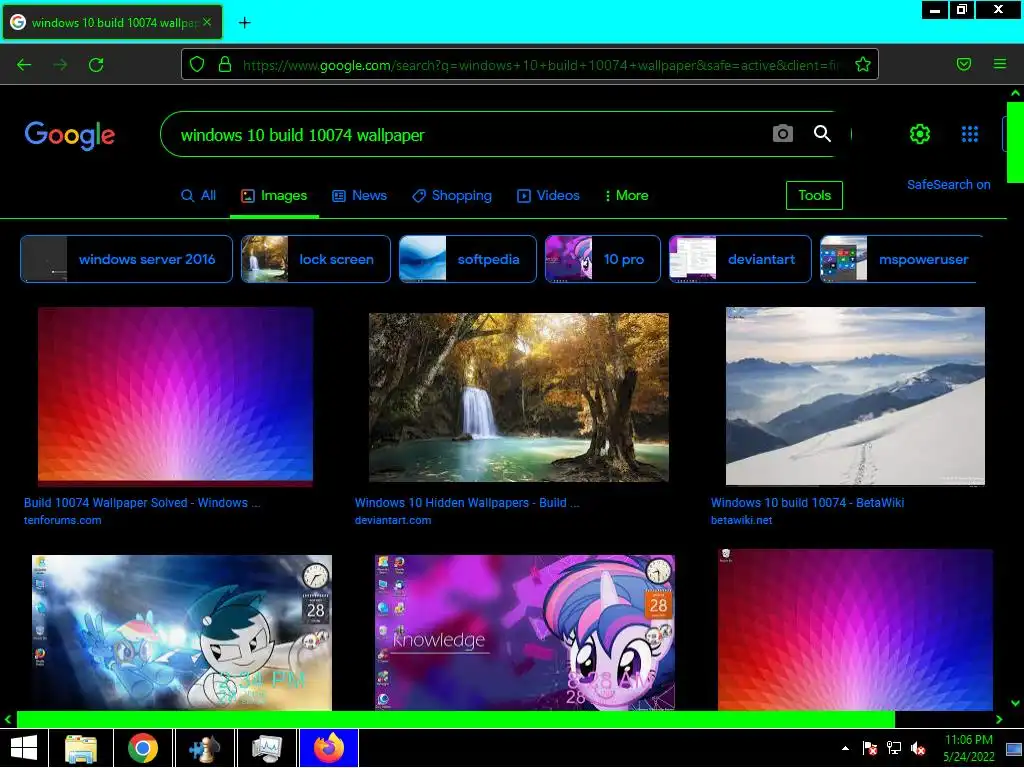Click the SafeSearch on link
Image resolution: width=1024 pixels, height=768 pixels.
pyautogui.click(x=948, y=185)
